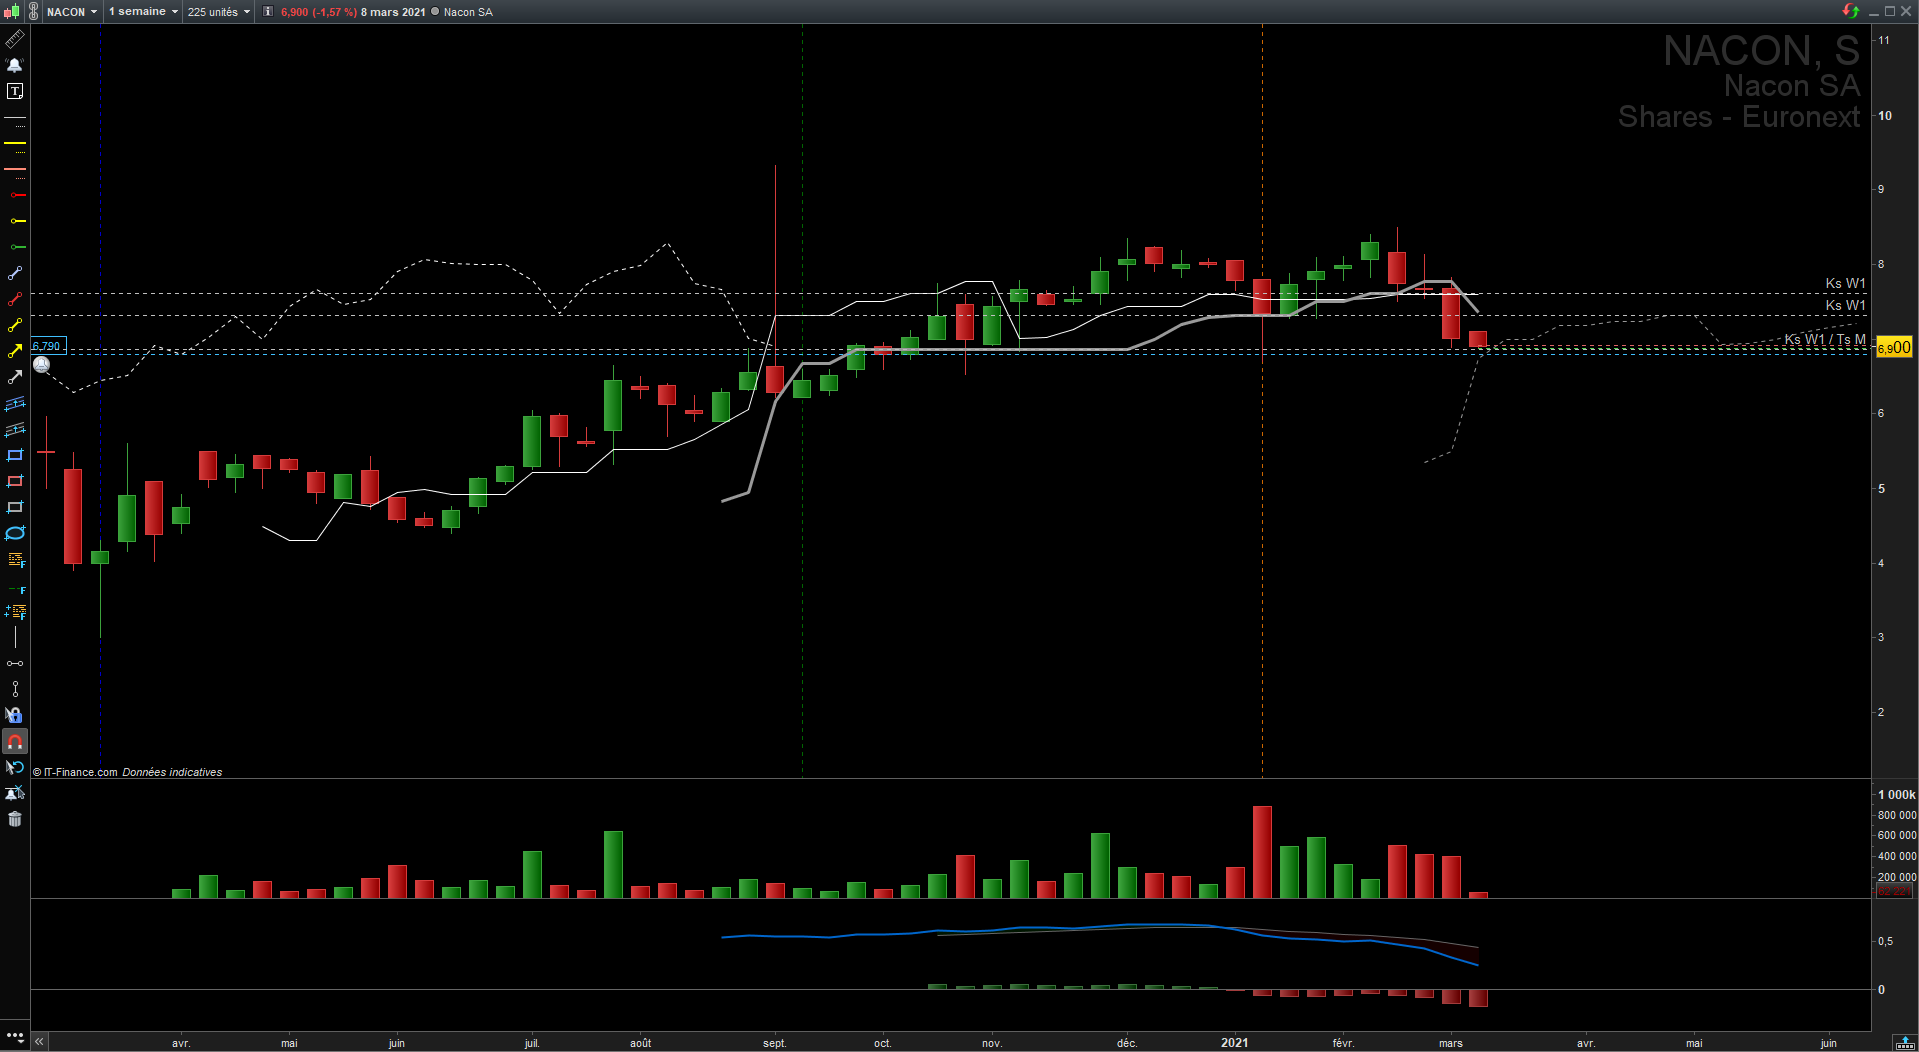Select the blue segment line tool

pos(15,273)
